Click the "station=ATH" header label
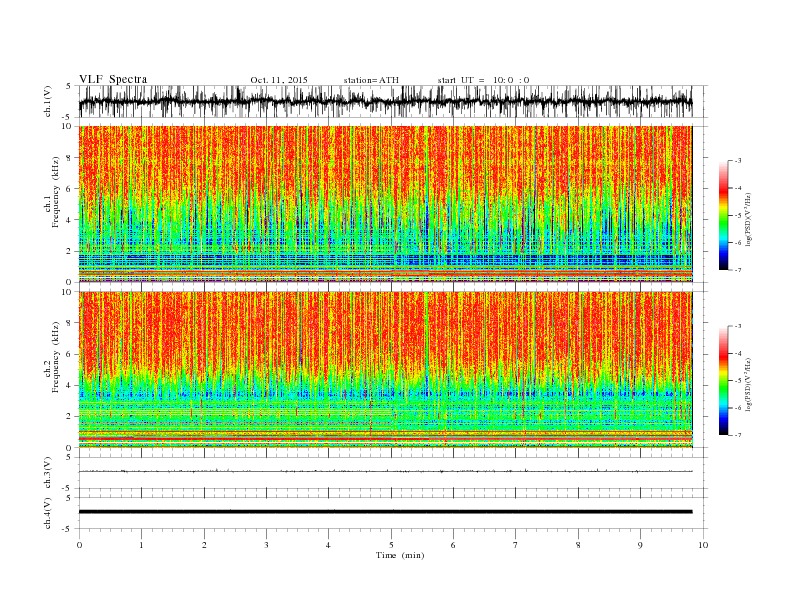 coord(371,80)
